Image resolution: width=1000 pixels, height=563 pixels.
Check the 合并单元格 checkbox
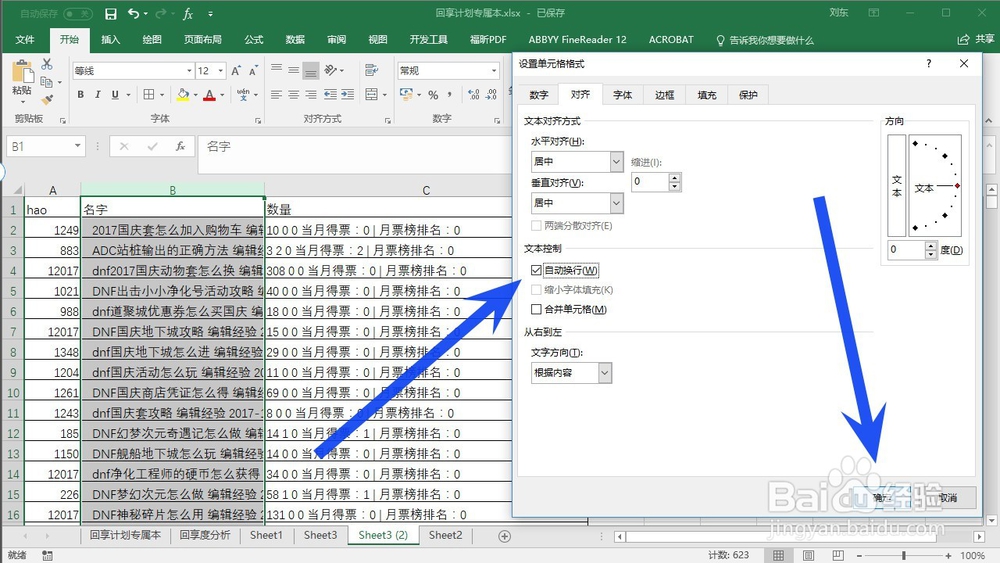pyautogui.click(x=536, y=309)
